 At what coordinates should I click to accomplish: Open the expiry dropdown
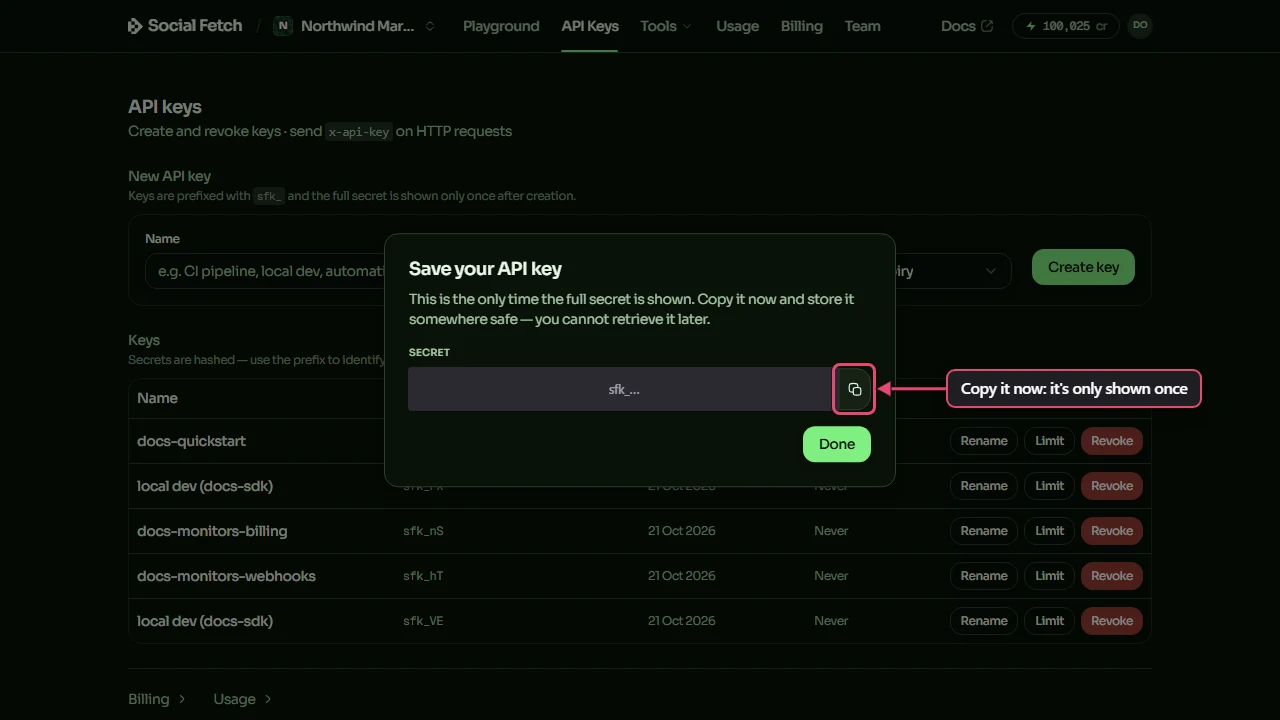coord(950,270)
